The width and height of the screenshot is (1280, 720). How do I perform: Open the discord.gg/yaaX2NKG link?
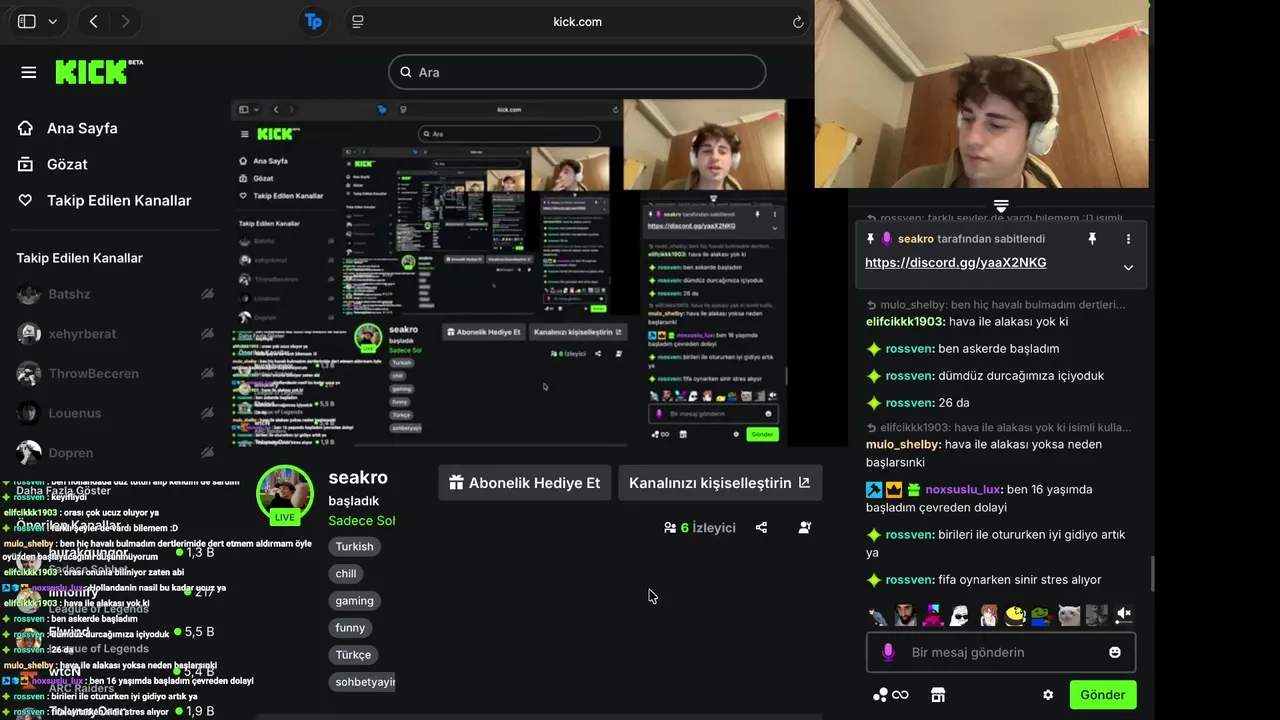(x=956, y=263)
